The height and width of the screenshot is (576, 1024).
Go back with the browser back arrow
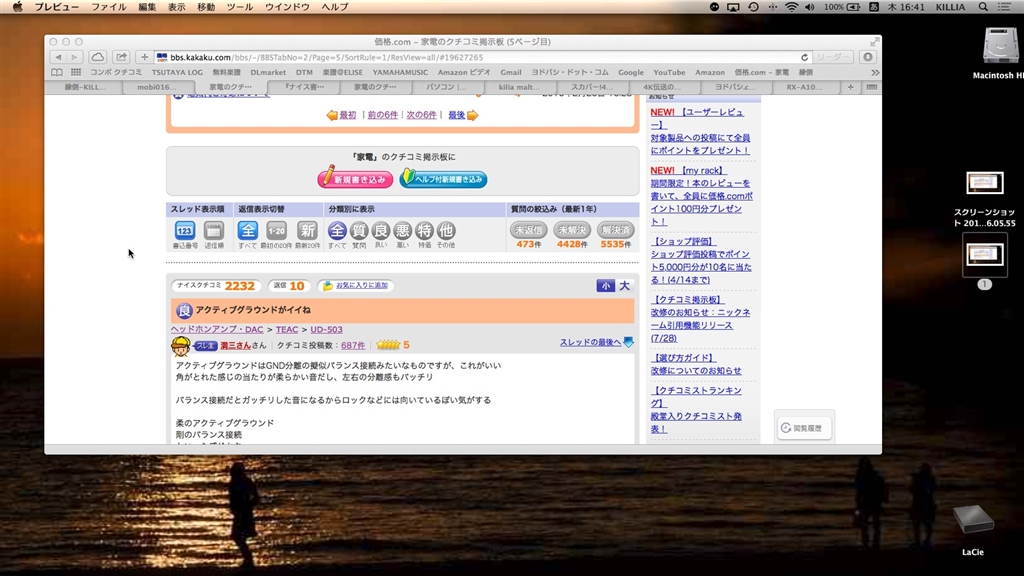(x=58, y=57)
